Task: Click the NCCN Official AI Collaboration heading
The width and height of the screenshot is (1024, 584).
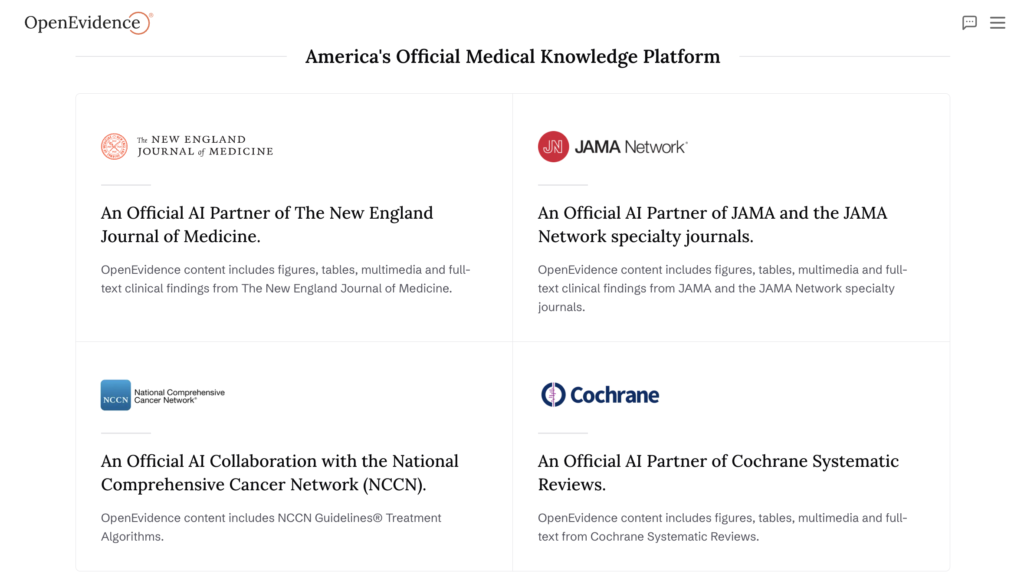Action: (280, 473)
